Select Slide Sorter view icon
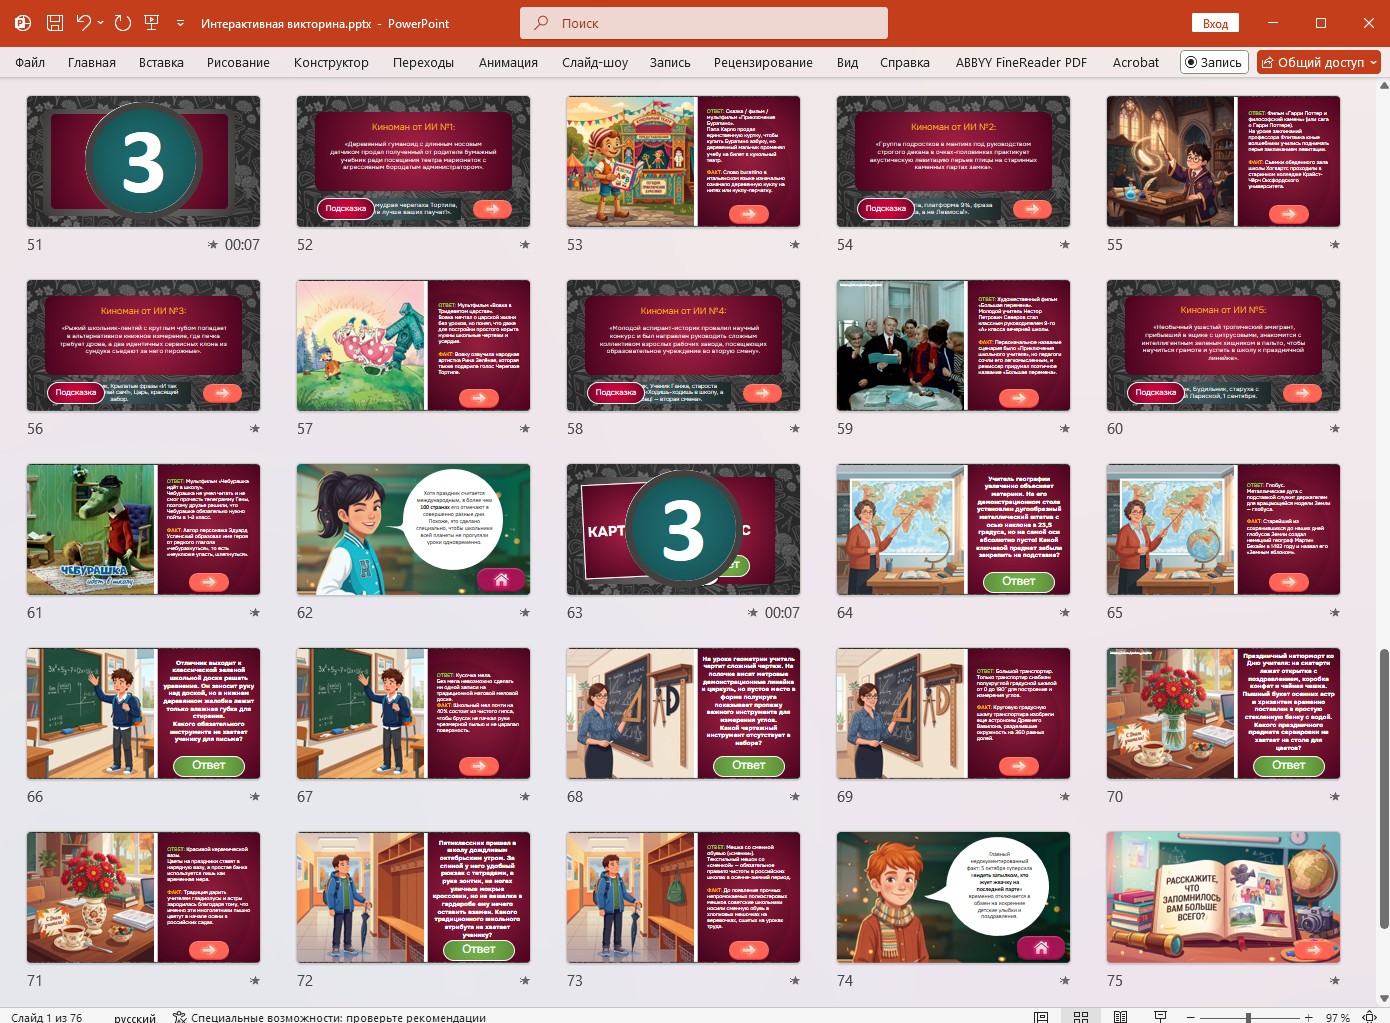This screenshot has height=1023, width=1390. pos(1081,1016)
